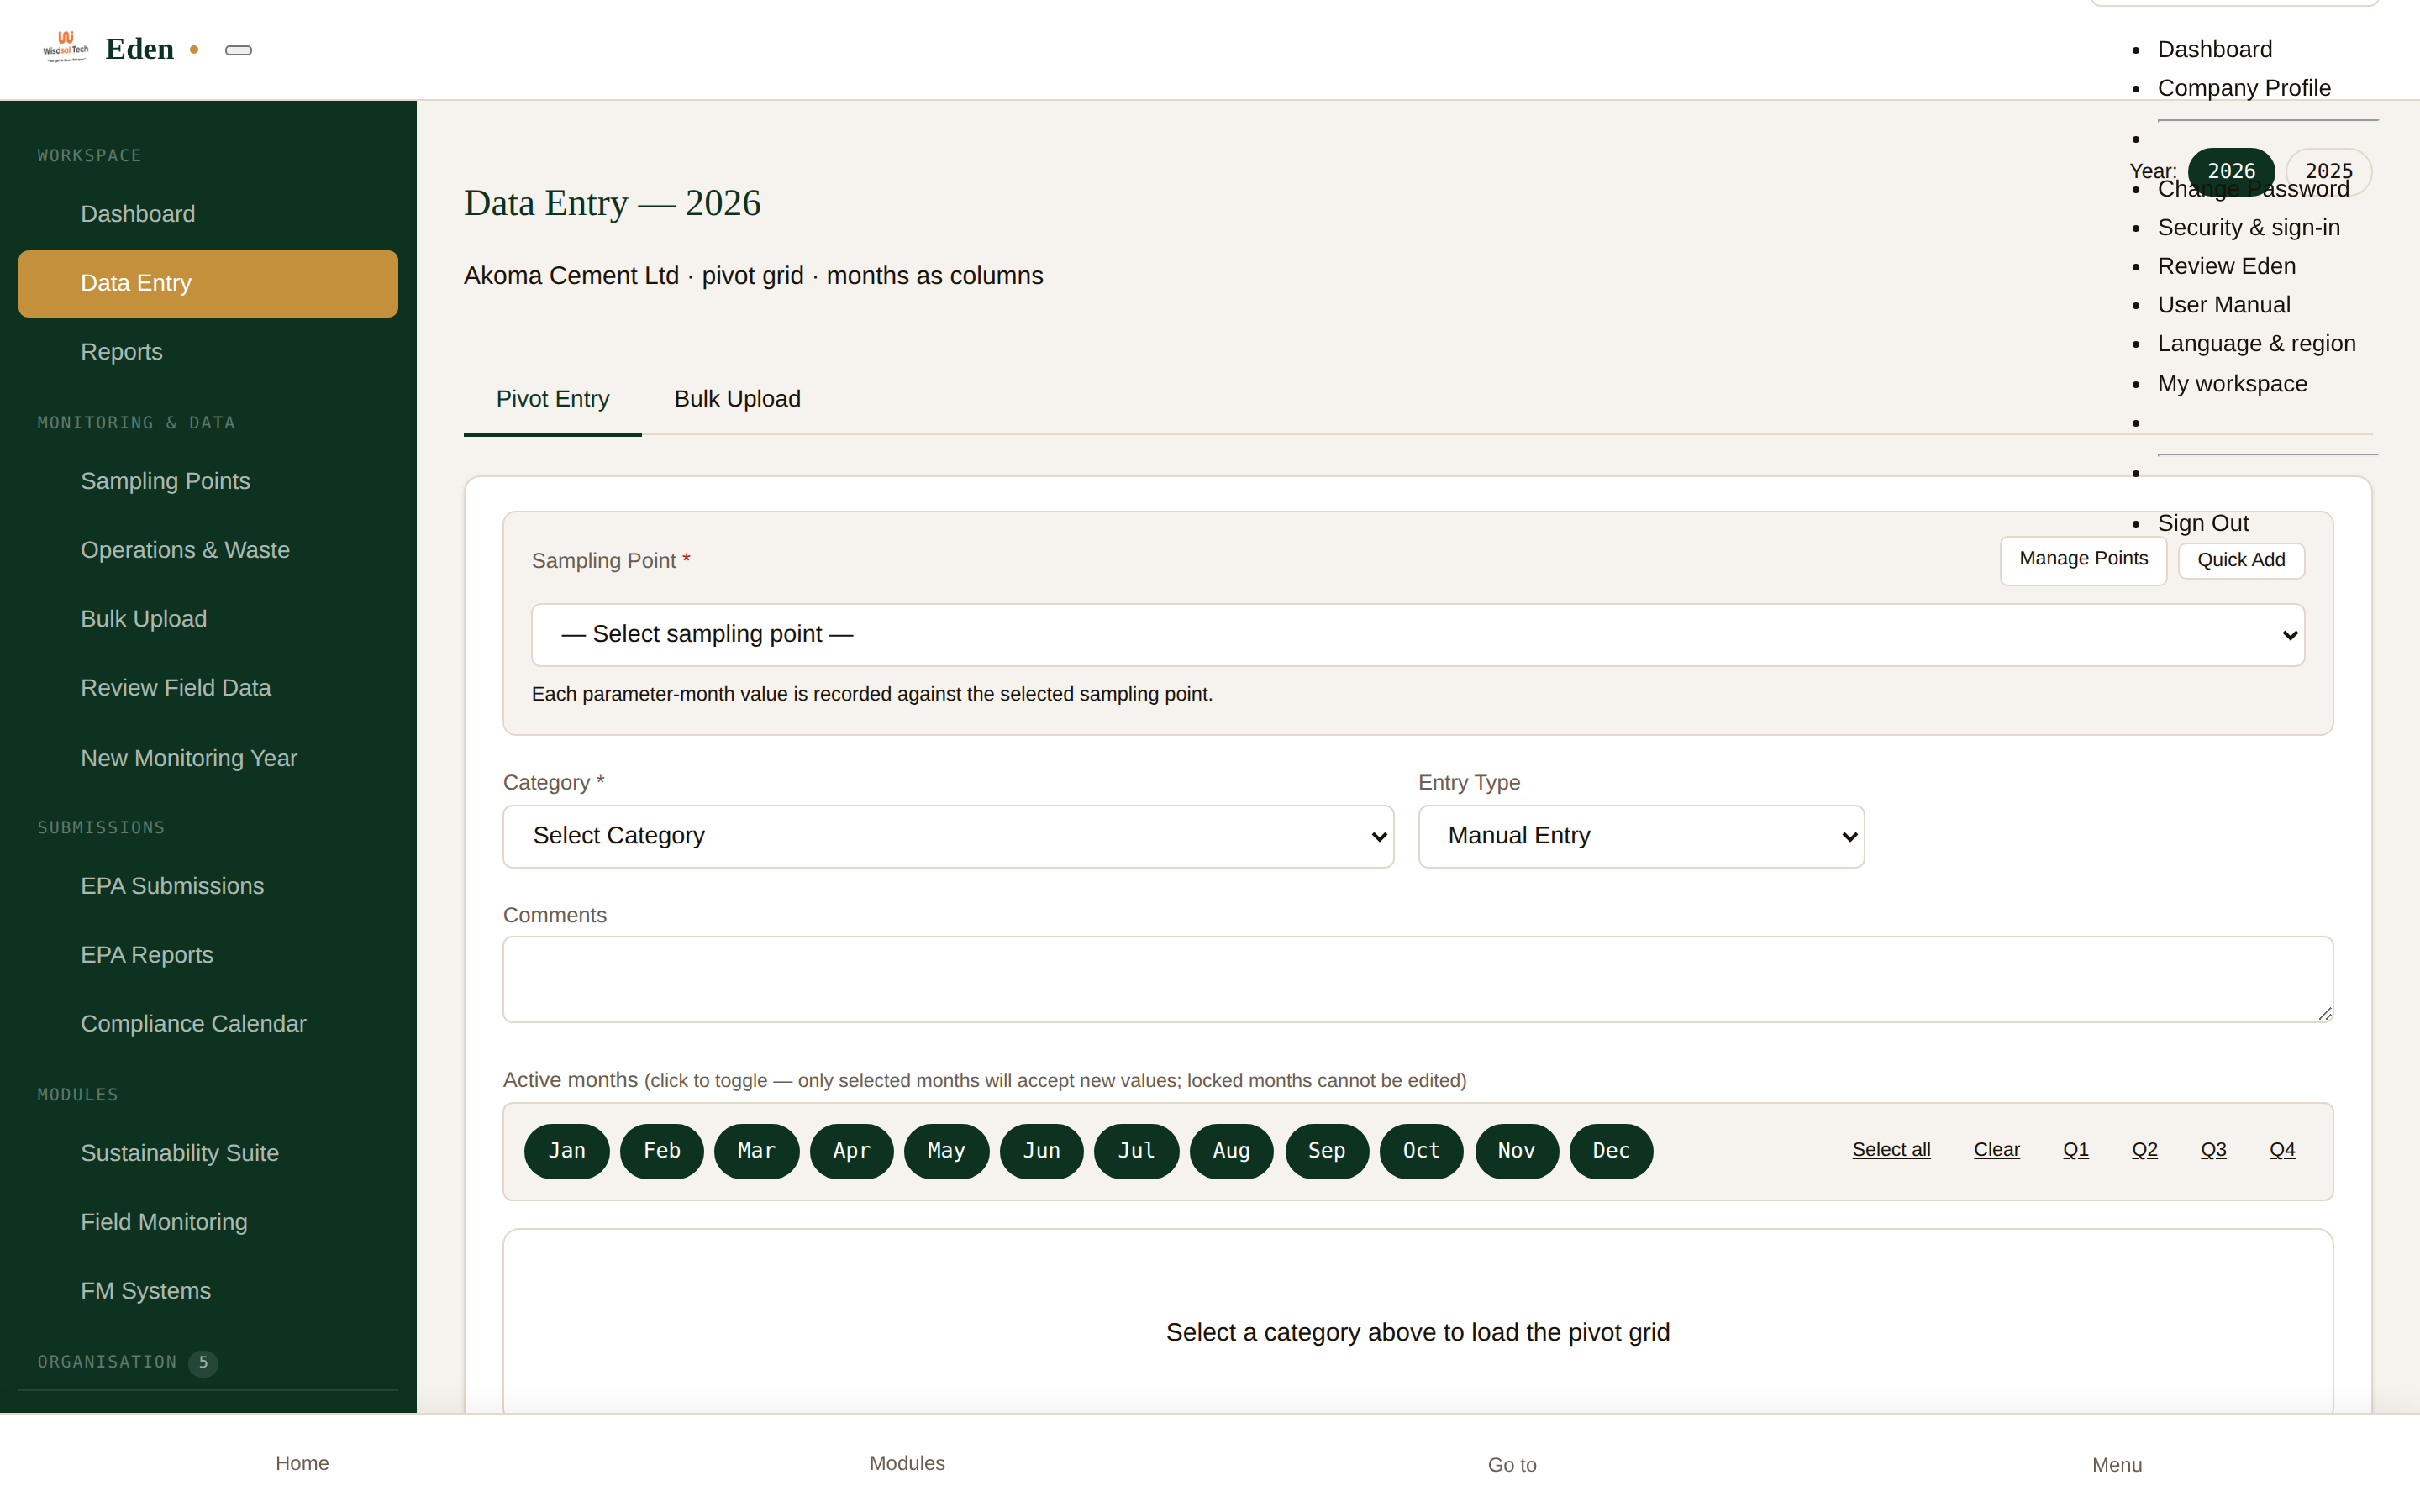
Task: Open Company Profile in user menu
Action: pyautogui.click(x=2244, y=88)
